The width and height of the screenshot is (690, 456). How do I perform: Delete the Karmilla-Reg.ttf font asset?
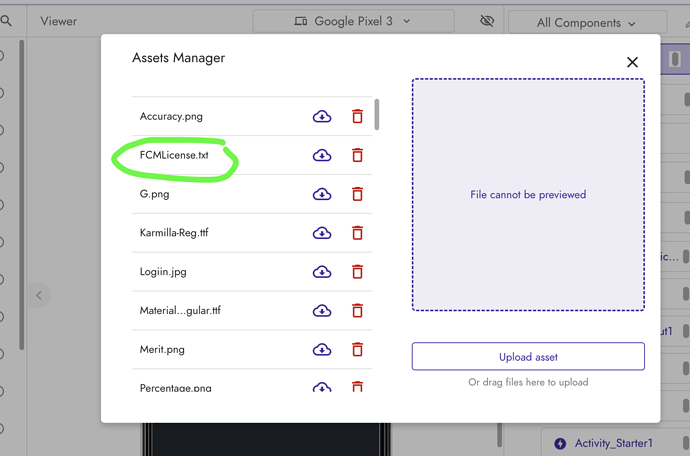coord(357,232)
